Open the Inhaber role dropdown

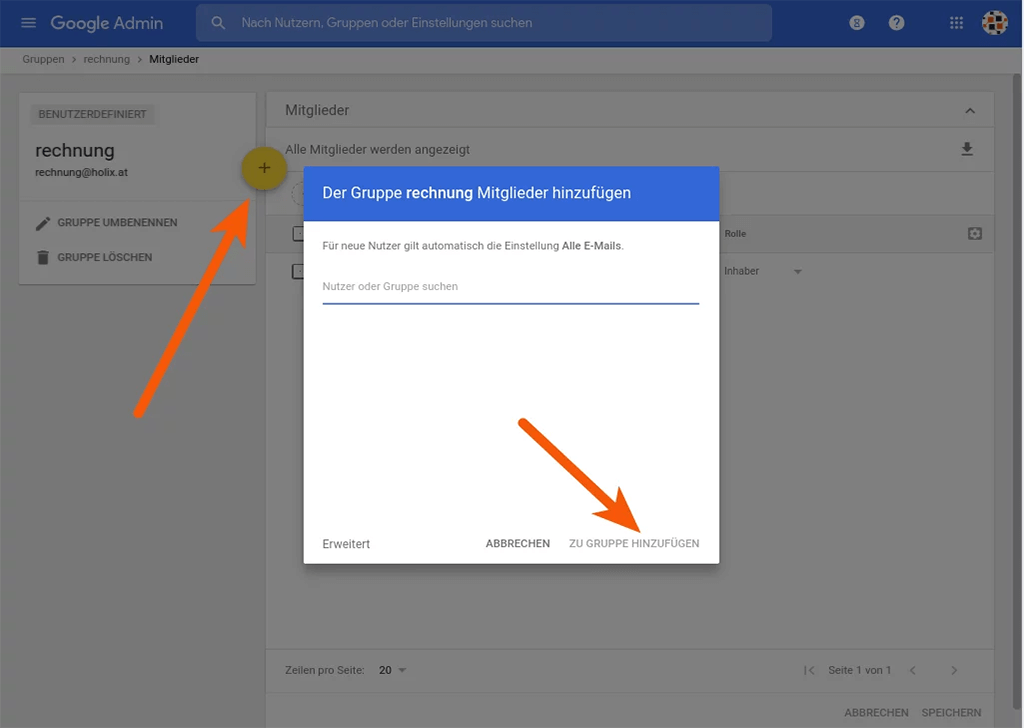tap(797, 270)
